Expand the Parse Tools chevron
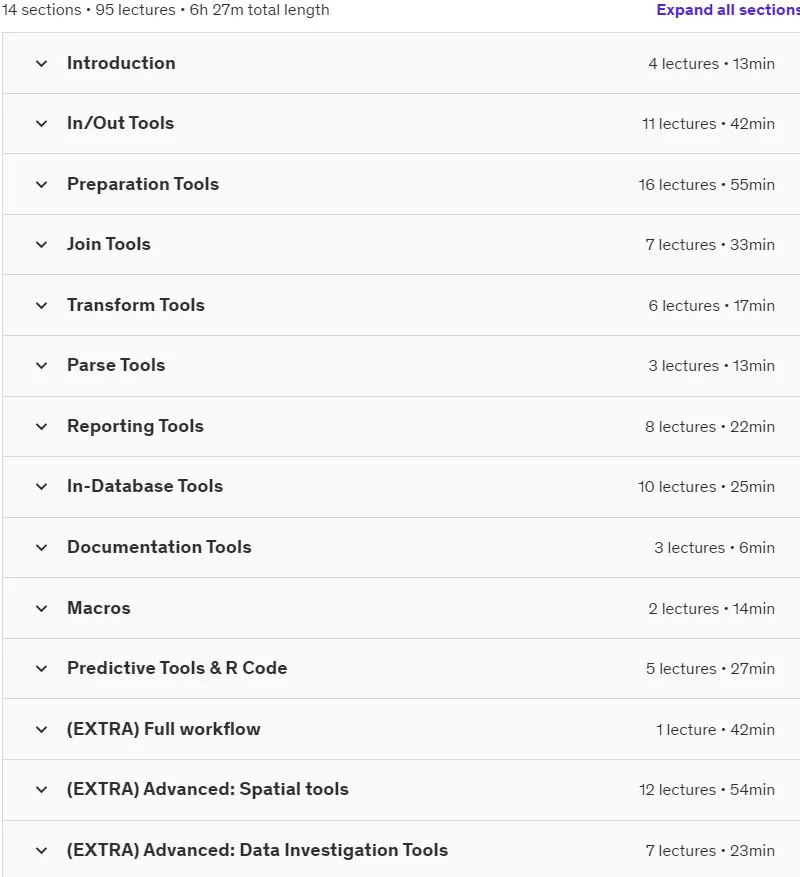Viewport: 800px width, 877px height. click(x=41, y=366)
